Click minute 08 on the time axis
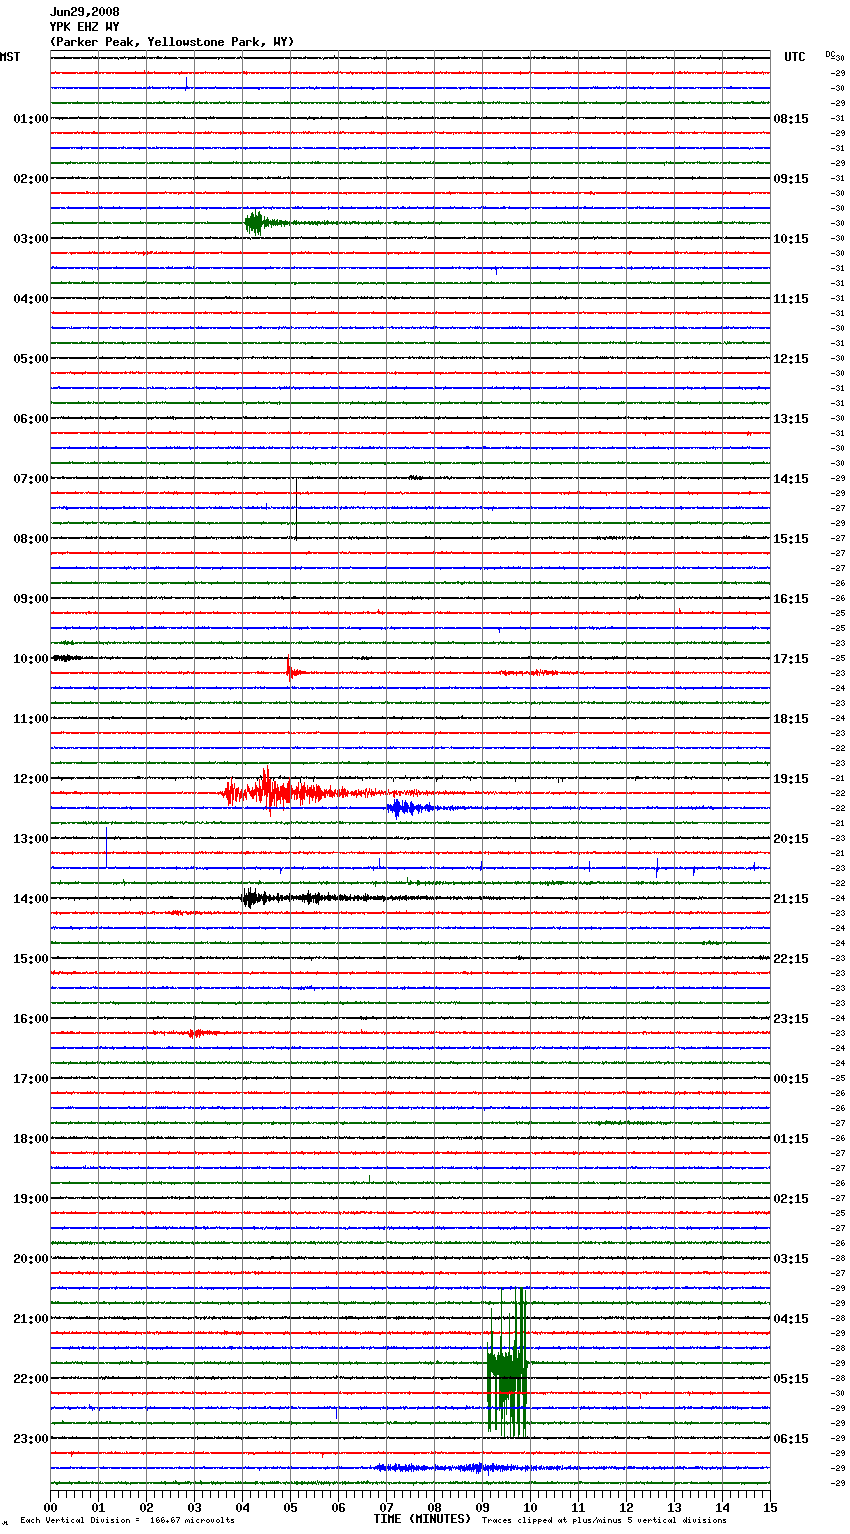 tap(434, 1507)
